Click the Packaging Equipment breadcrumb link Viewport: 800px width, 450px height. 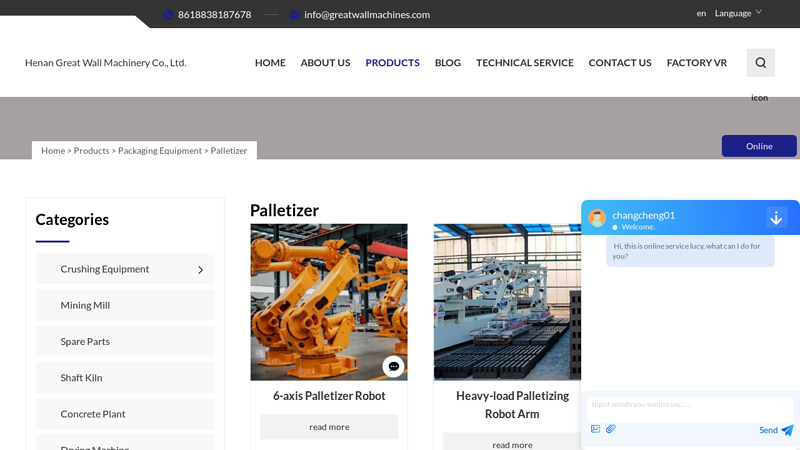click(160, 151)
